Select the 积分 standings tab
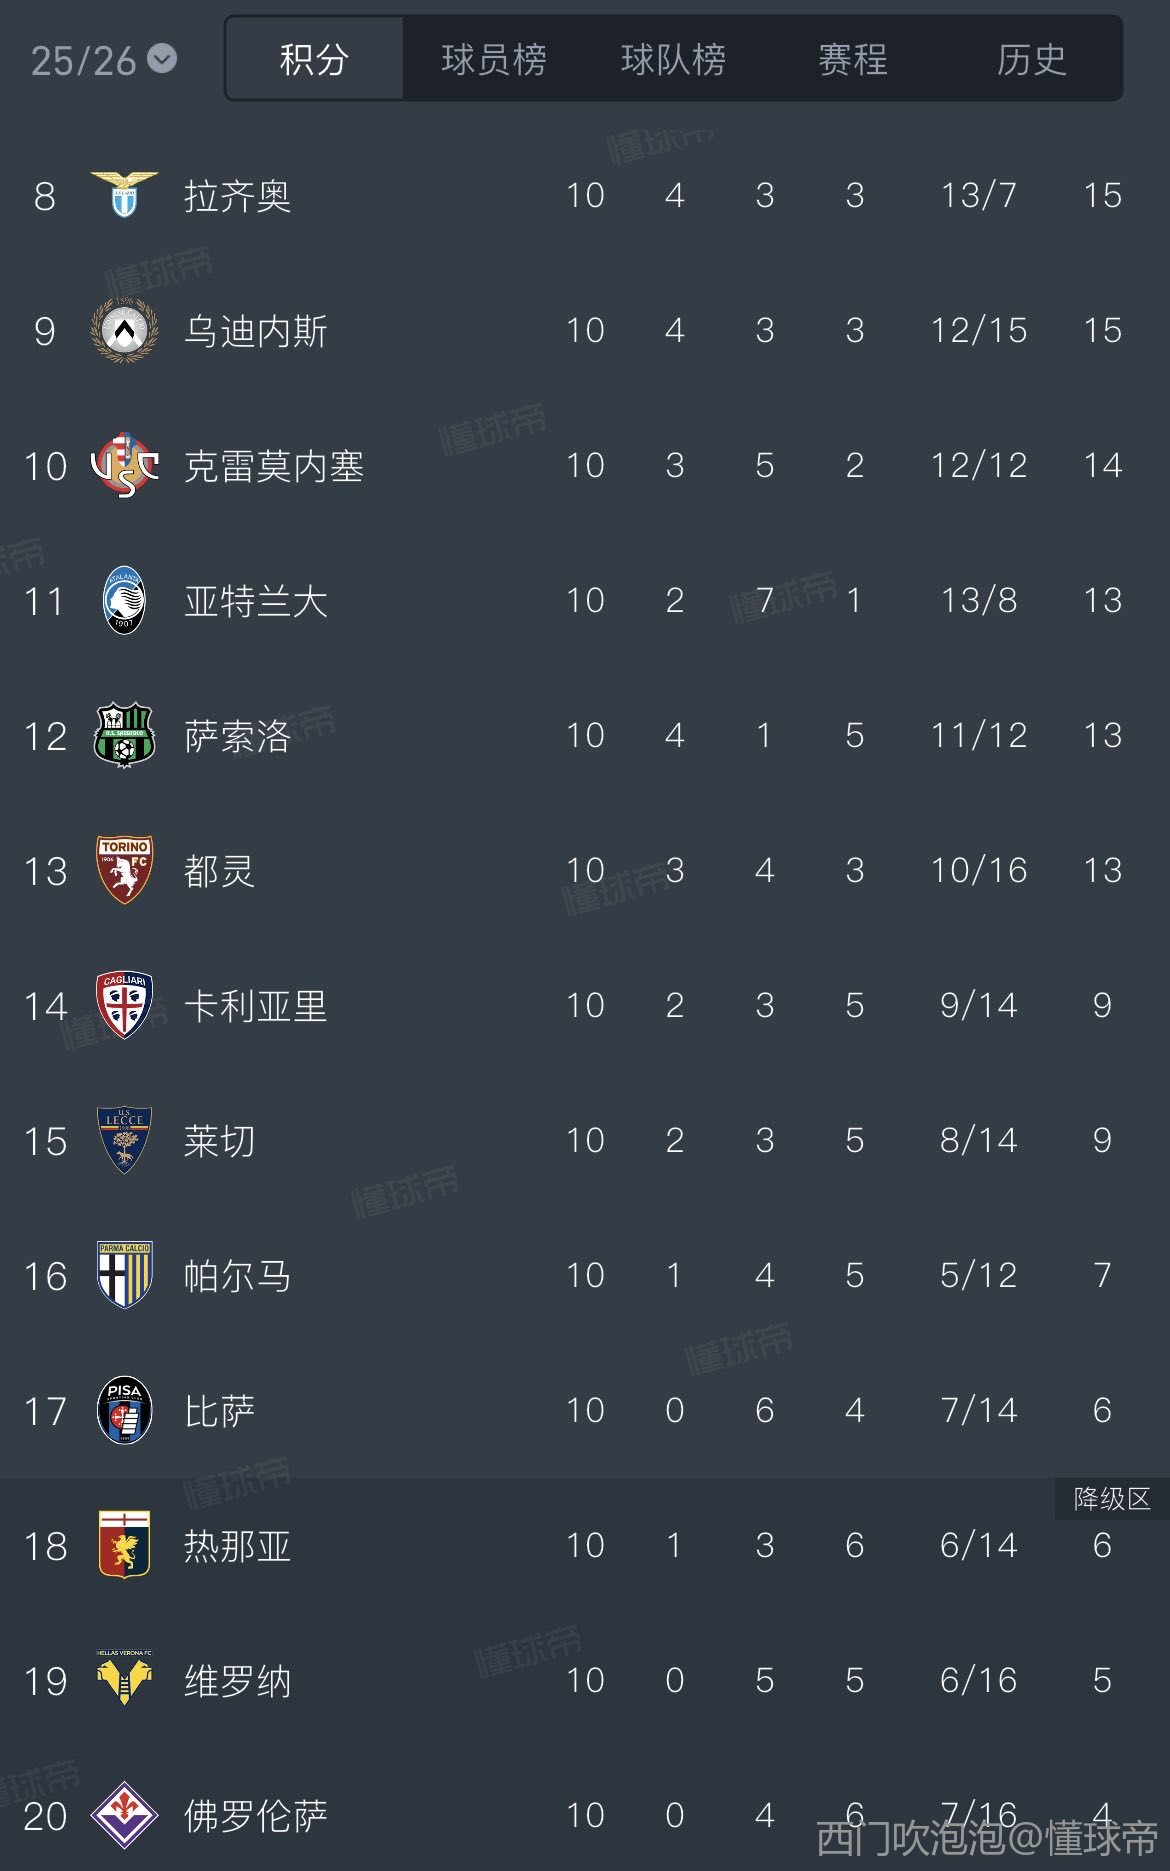 click(314, 60)
